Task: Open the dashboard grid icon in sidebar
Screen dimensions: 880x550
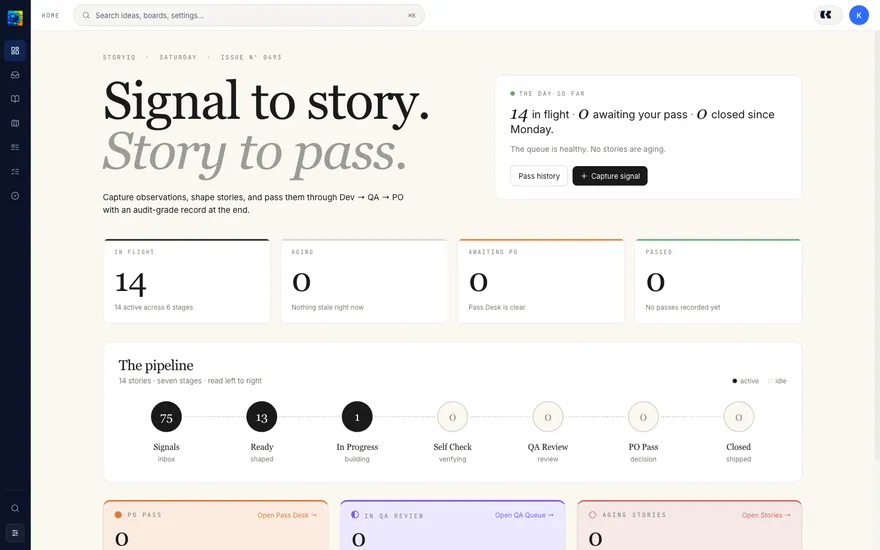Action: point(15,51)
